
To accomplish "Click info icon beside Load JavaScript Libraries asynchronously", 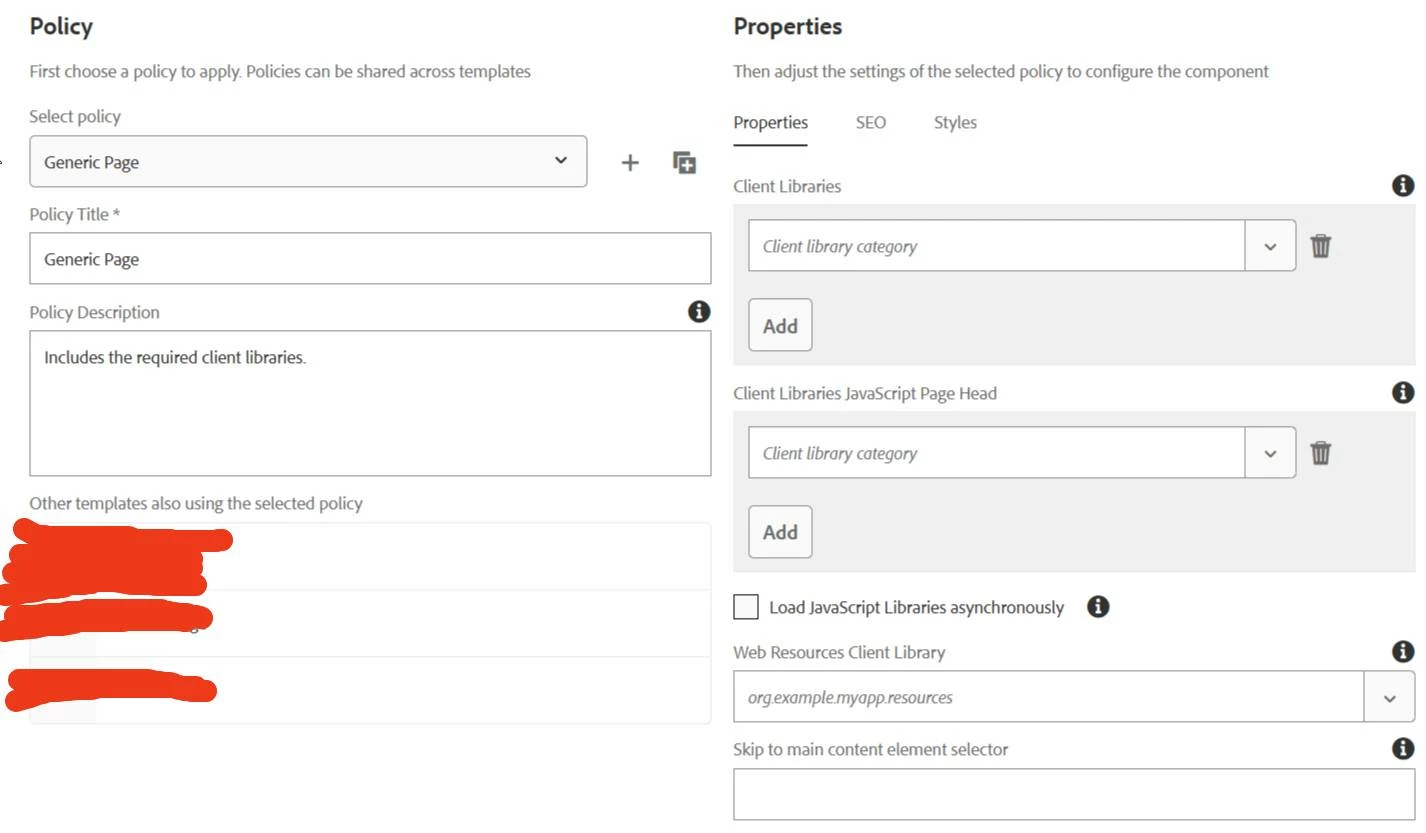I will (x=1098, y=607).
